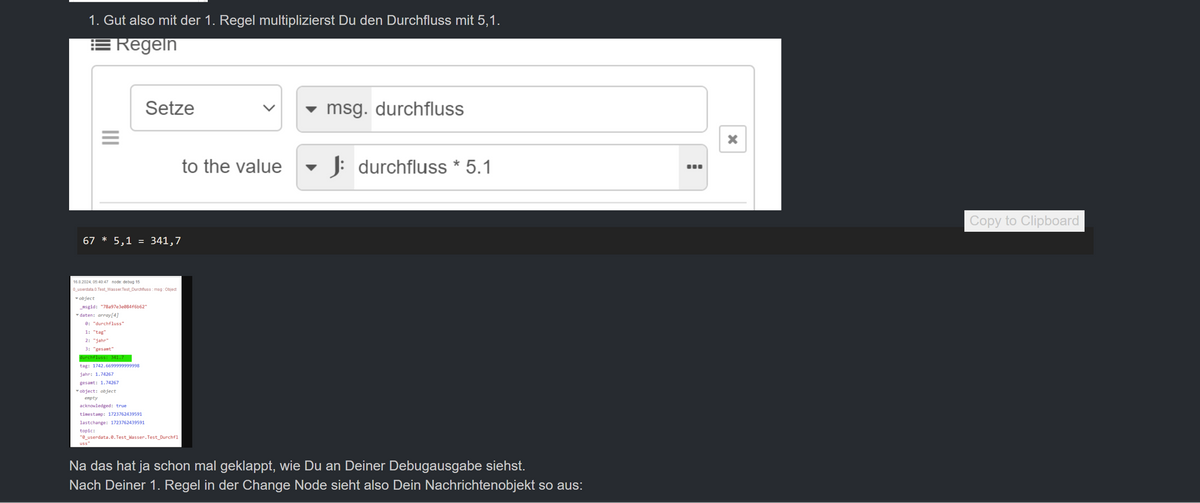This screenshot has width=1200, height=503.
Task: Click the 'to the value' label
Action: (x=232, y=167)
